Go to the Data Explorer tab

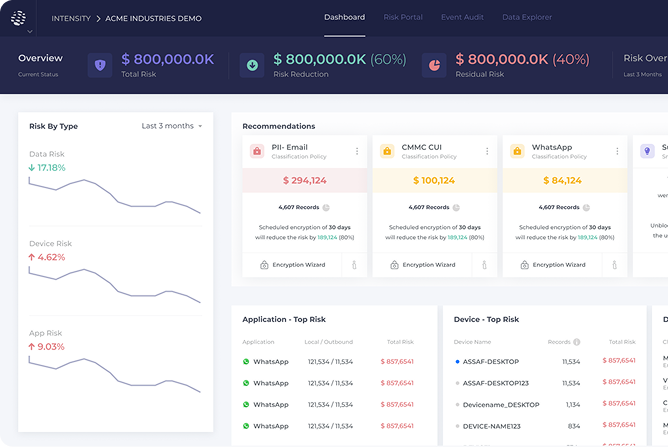tap(527, 17)
